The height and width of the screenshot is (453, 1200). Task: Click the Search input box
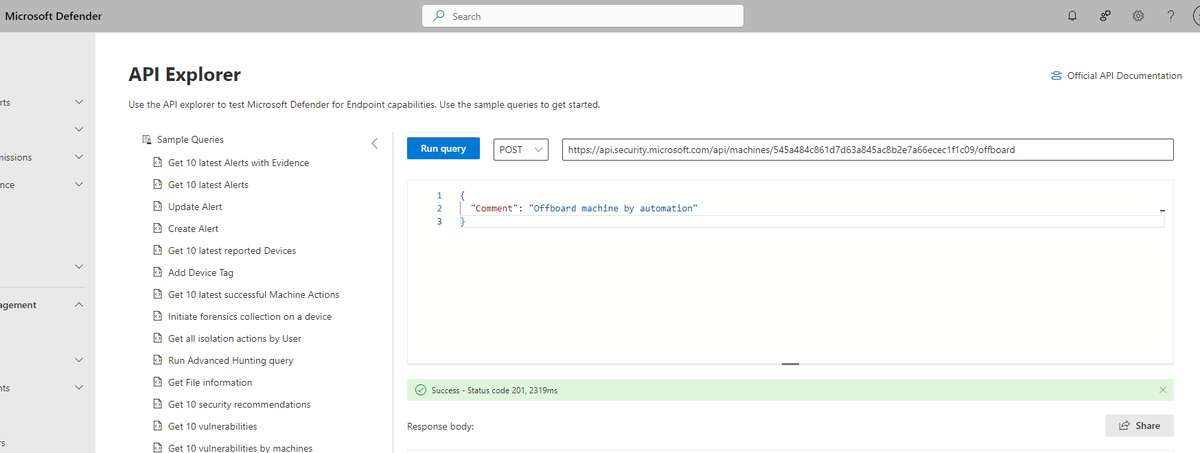[x=583, y=16]
